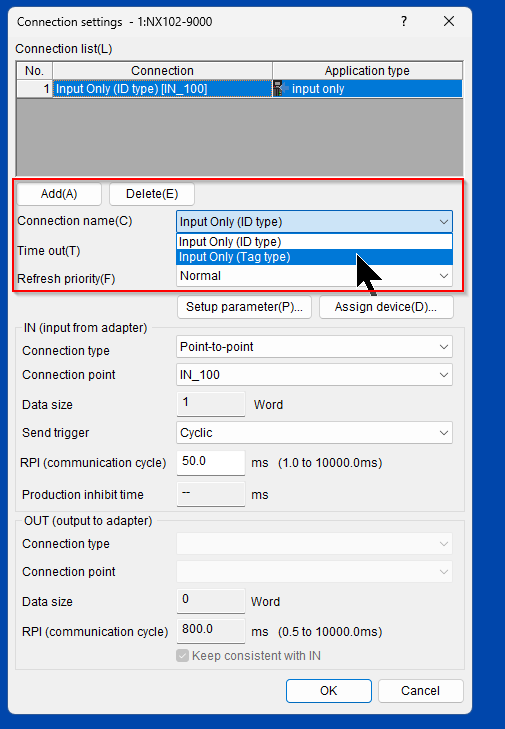Expand the Refresh priority dropdown arrow
Viewport: 505px width, 729px height.
[x=444, y=276]
